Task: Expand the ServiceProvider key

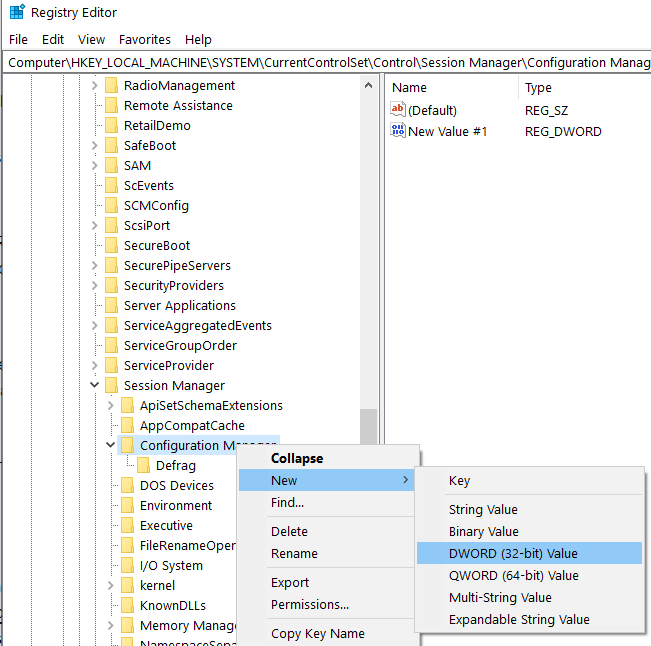Action: 95,365
